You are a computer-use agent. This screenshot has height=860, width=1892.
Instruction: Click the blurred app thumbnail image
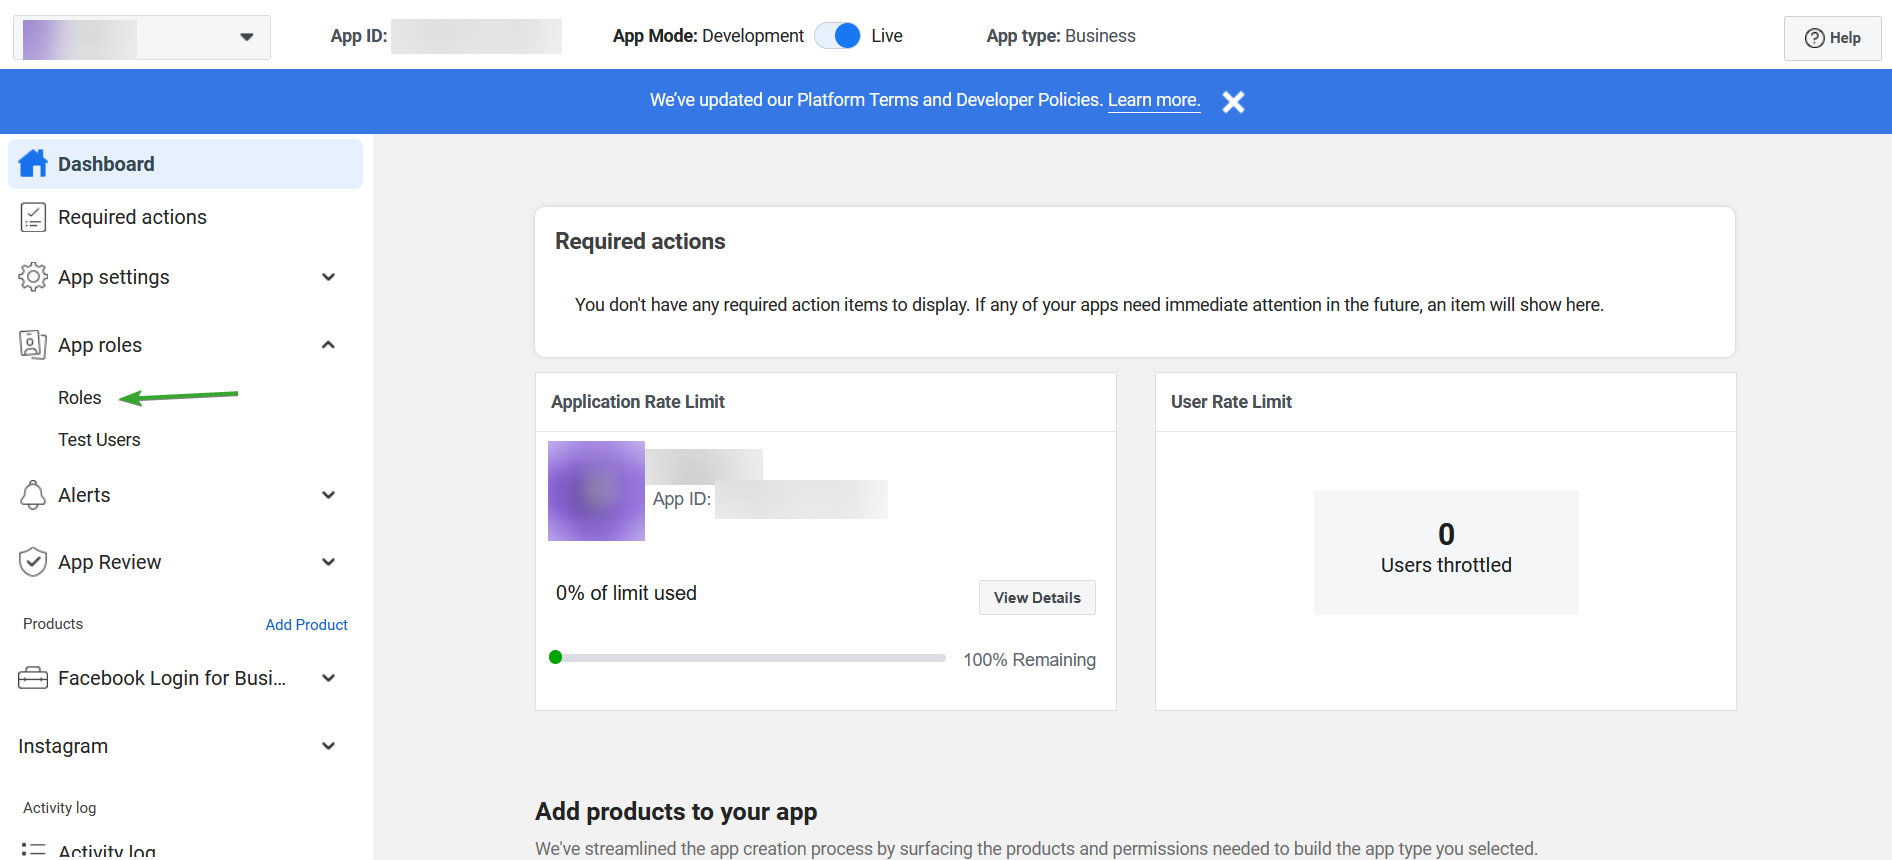click(x=596, y=491)
